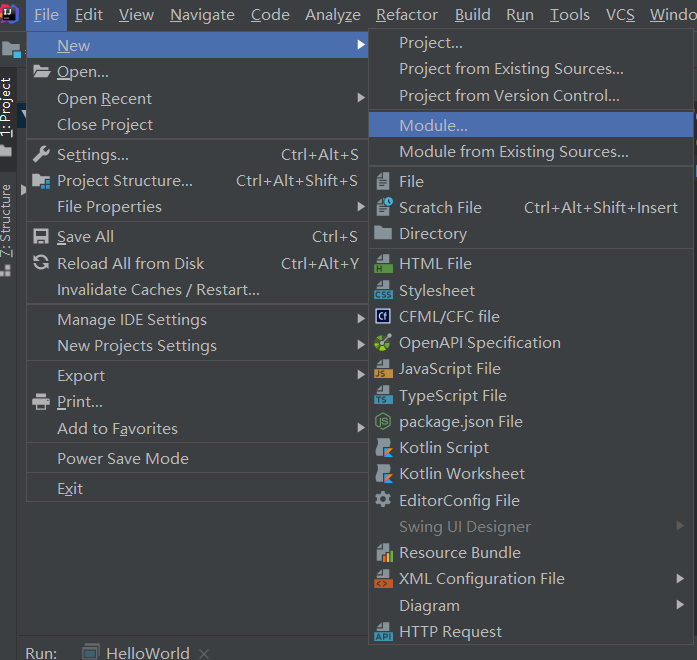This screenshot has width=697, height=660.
Task: Close the HelloWorld run tab
Action: 204,653
